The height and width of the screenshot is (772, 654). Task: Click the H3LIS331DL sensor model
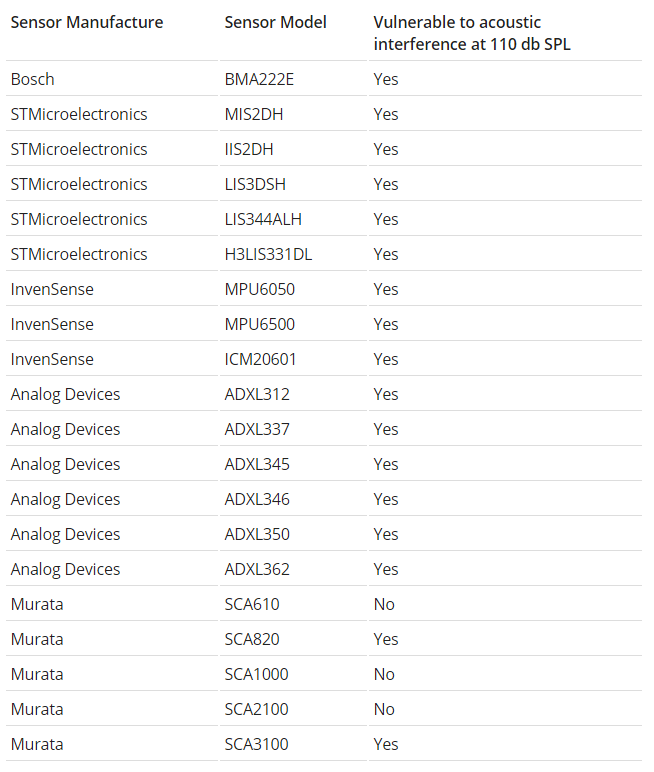coord(268,254)
